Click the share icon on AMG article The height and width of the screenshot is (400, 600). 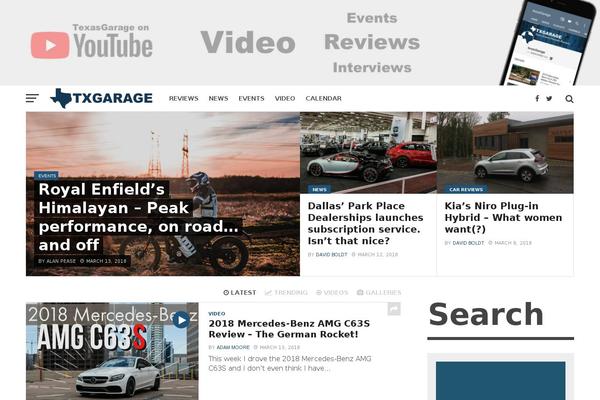pos(394,309)
